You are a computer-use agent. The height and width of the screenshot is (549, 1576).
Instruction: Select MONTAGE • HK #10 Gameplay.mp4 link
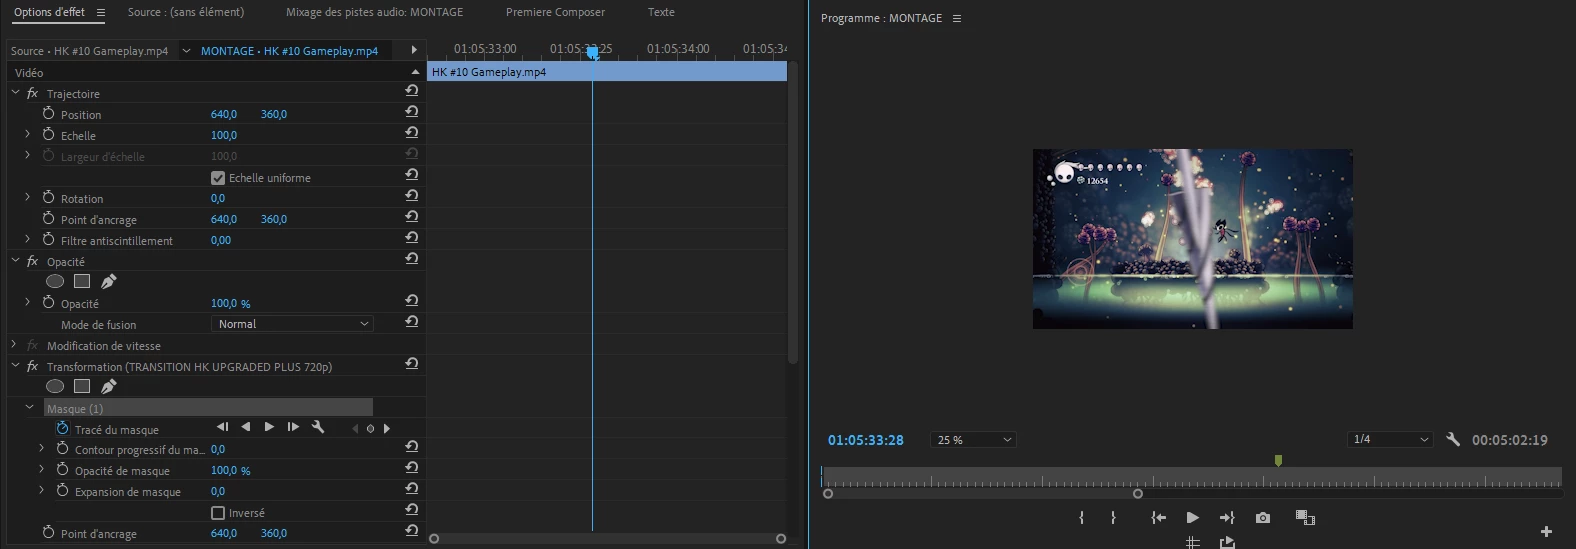(289, 51)
